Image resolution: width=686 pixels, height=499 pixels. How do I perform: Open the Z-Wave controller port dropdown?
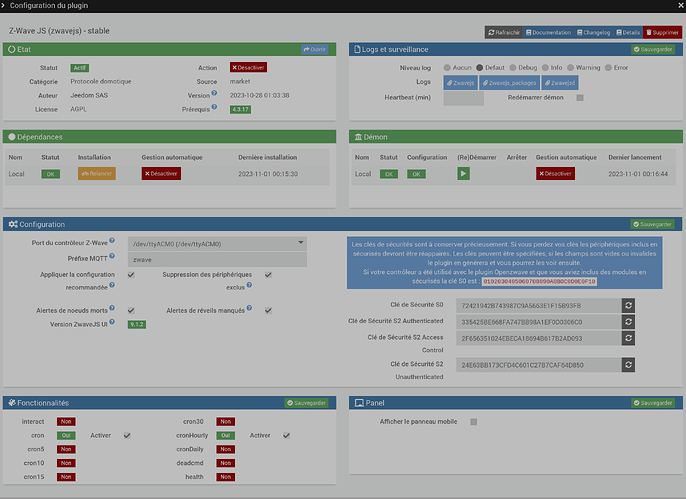(x=217, y=244)
